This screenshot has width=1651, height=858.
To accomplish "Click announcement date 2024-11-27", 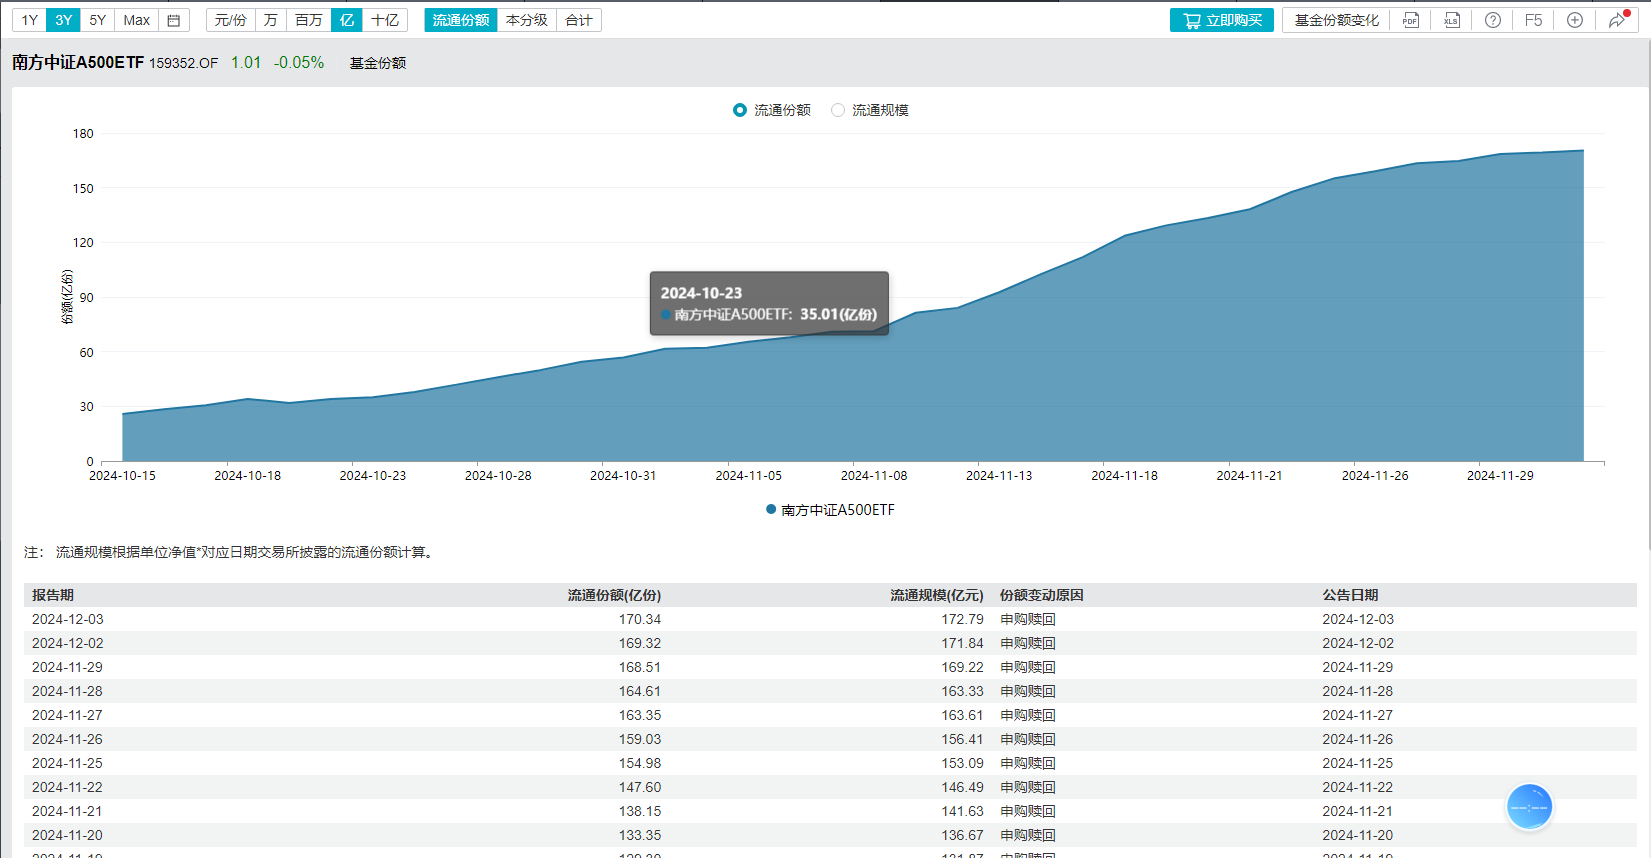I will (1358, 715).
